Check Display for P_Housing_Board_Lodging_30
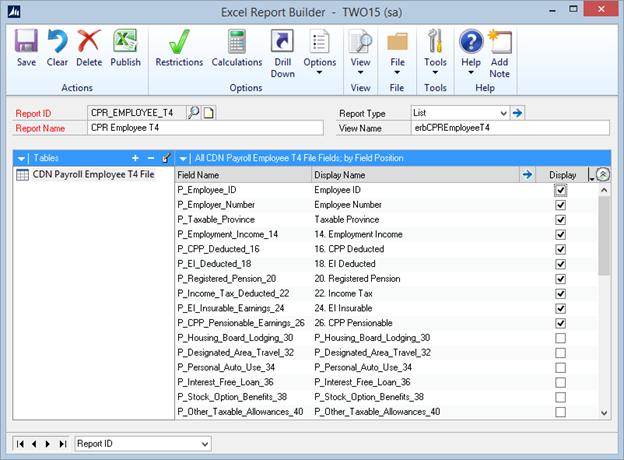The image size is (624, 460). pyautogui.click(x=560, y=338)
